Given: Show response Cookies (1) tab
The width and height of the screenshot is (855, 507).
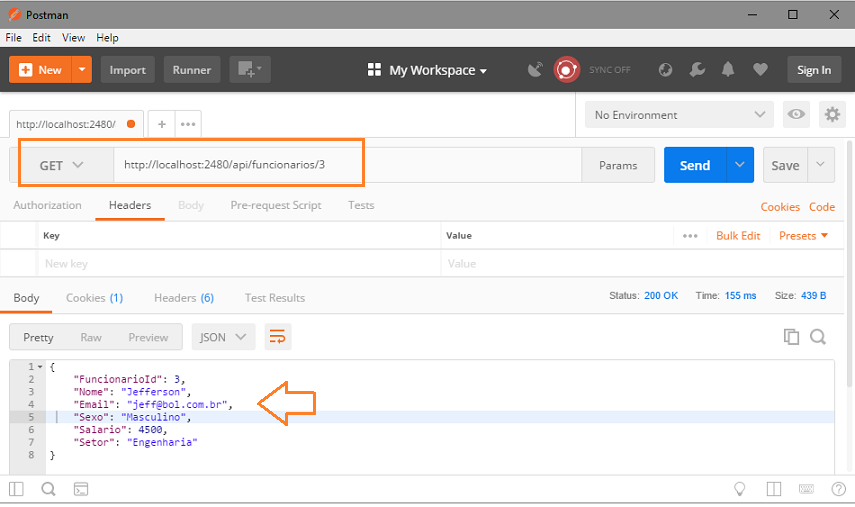Looking at the screenshot, I should point(94,298).
